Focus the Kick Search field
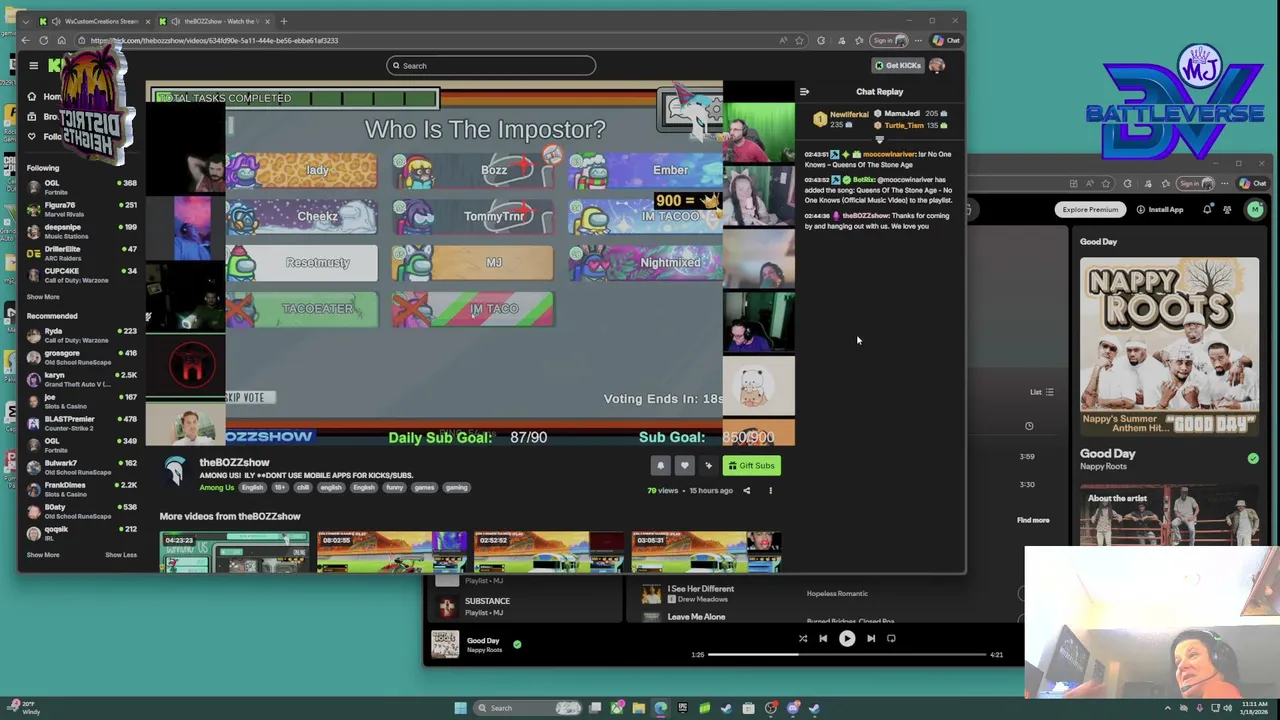This screenshot has width=1280, height=720. 491,66
